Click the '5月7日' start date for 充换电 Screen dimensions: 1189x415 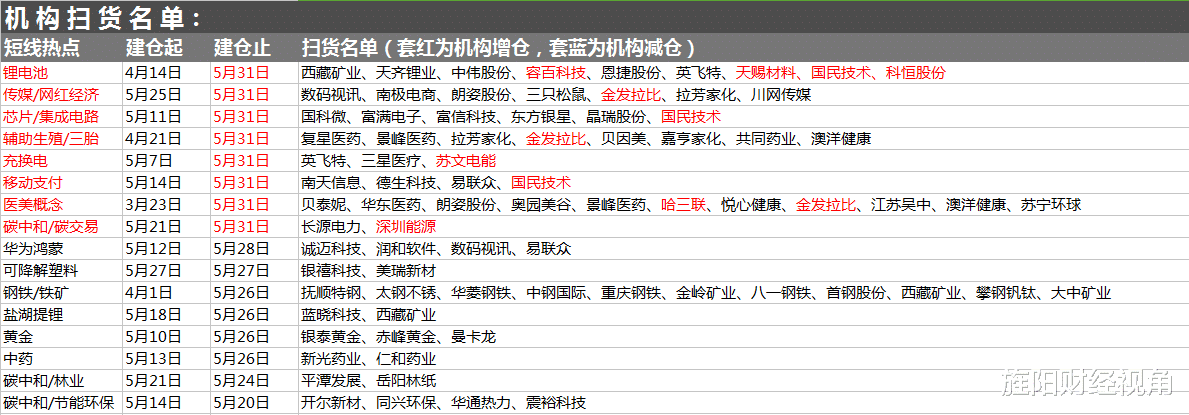pyautogui.click(x=149, y=162)
